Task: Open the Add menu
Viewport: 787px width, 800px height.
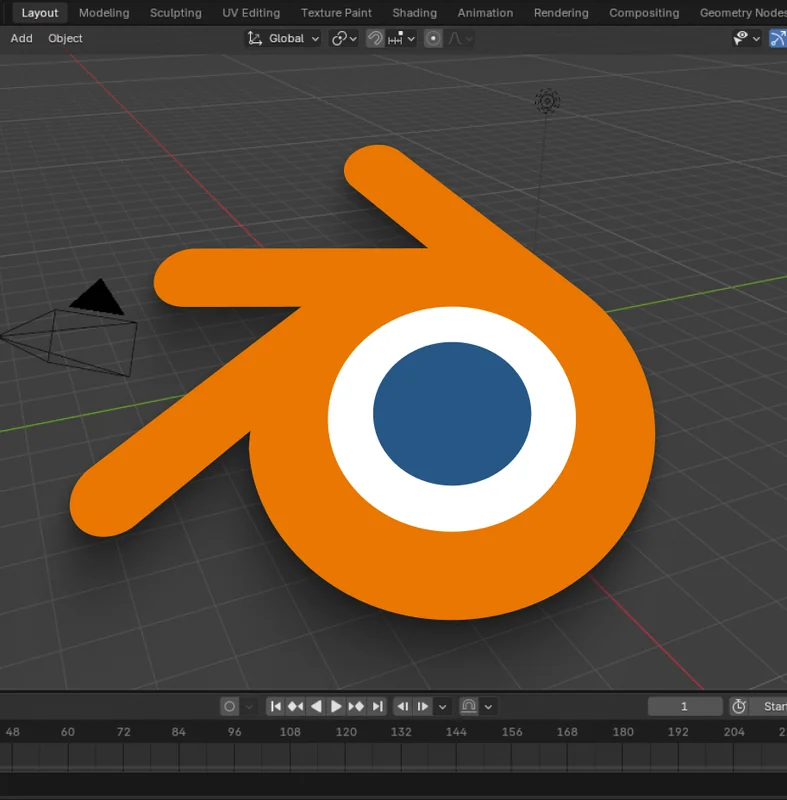Action: pos(21,38)
